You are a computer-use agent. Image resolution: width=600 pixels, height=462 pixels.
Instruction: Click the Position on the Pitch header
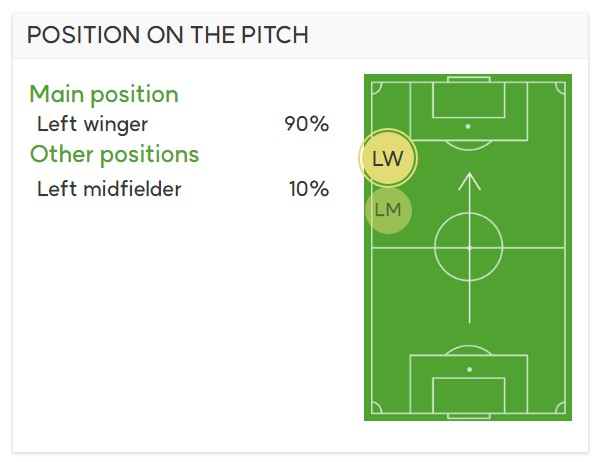point(168,35)
